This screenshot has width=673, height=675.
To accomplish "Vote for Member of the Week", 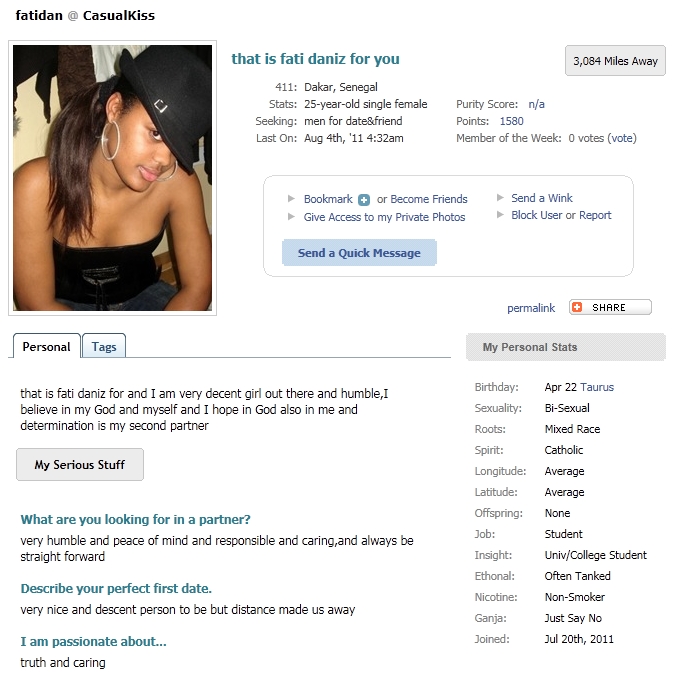I will 622,138.
